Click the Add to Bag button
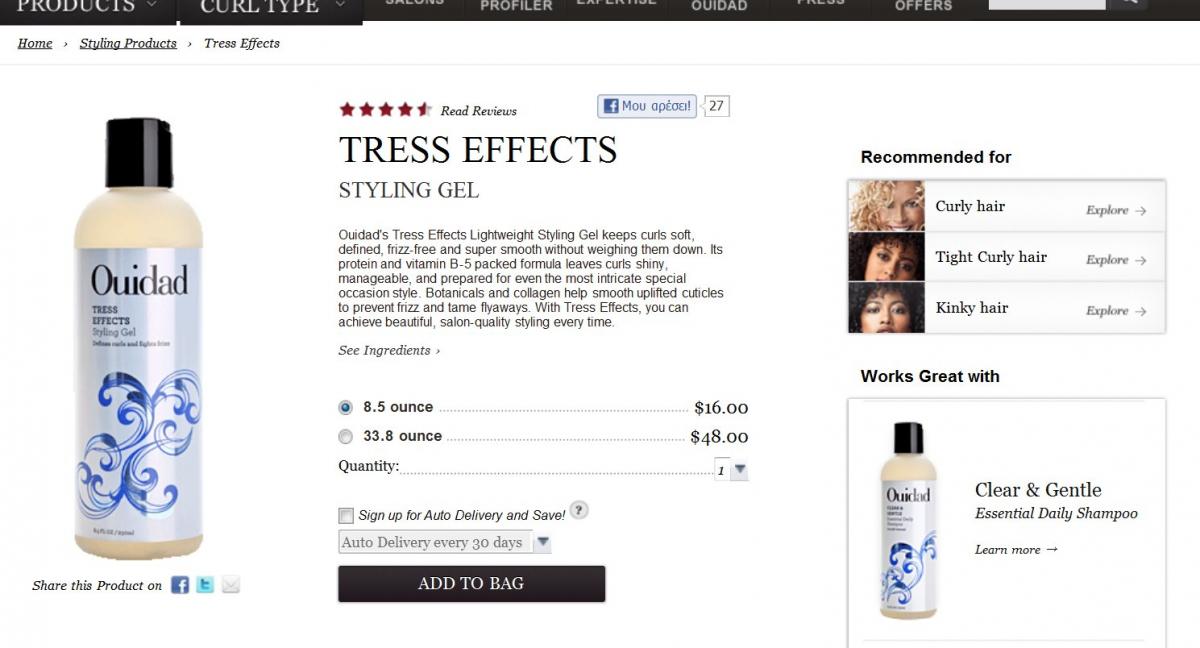 (x=471, y=584)
